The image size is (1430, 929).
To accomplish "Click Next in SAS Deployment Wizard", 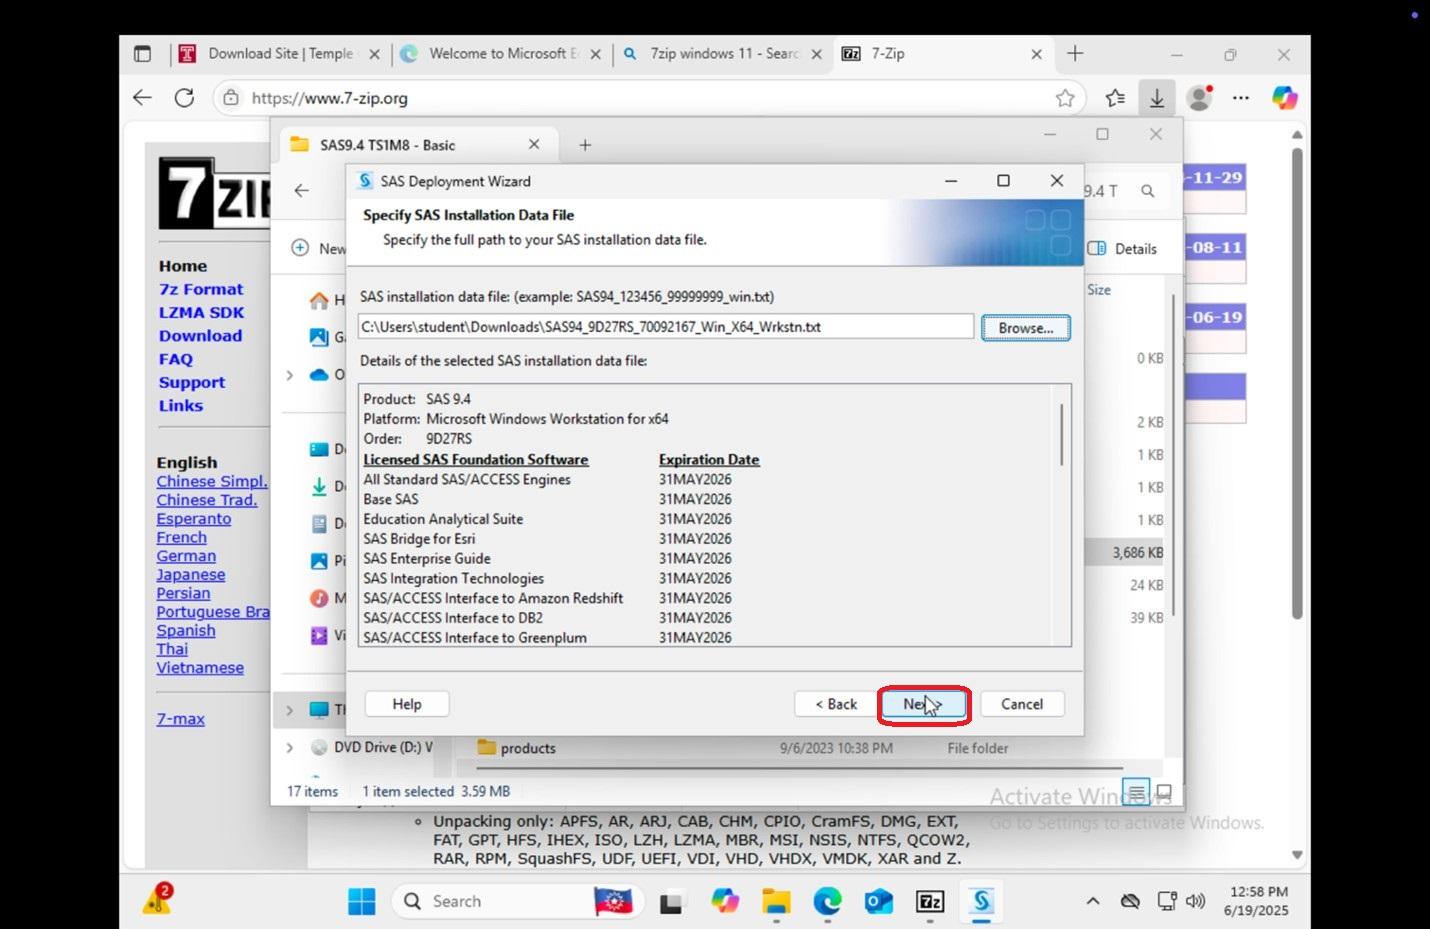I will click(x=923, y=704).
